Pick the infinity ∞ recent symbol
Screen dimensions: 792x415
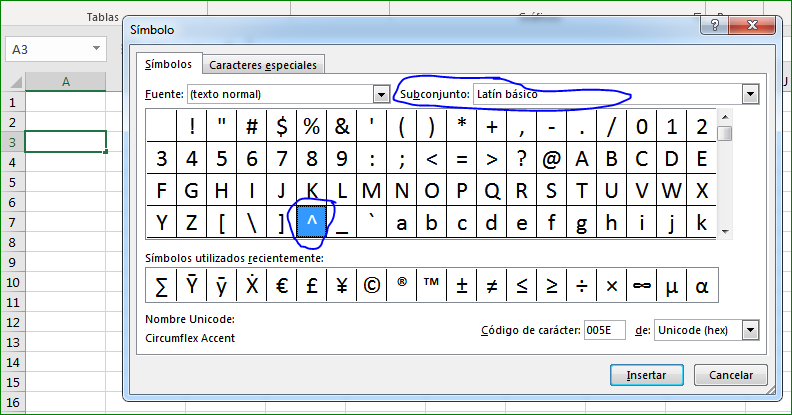(x=641, y=285)
